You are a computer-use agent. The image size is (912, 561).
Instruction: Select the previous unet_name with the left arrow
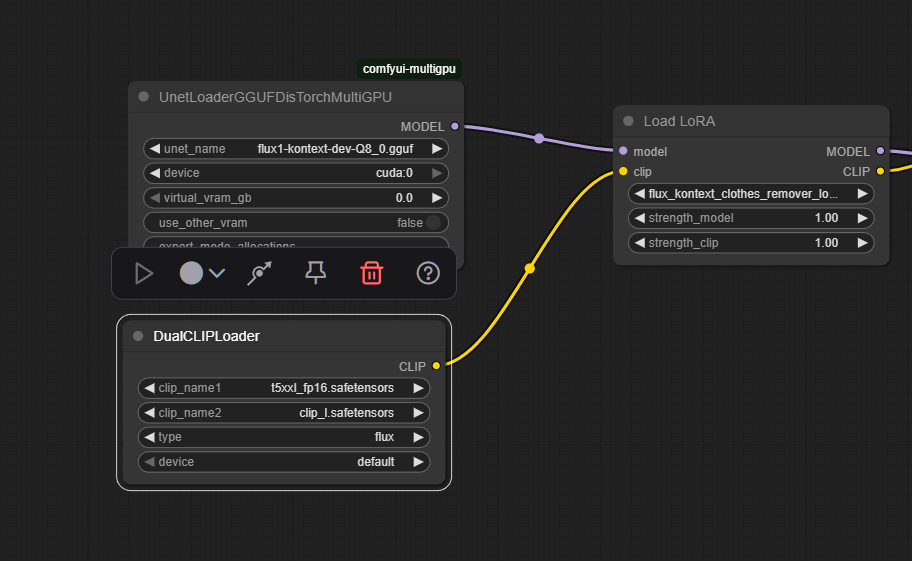(x=155, y=149)
